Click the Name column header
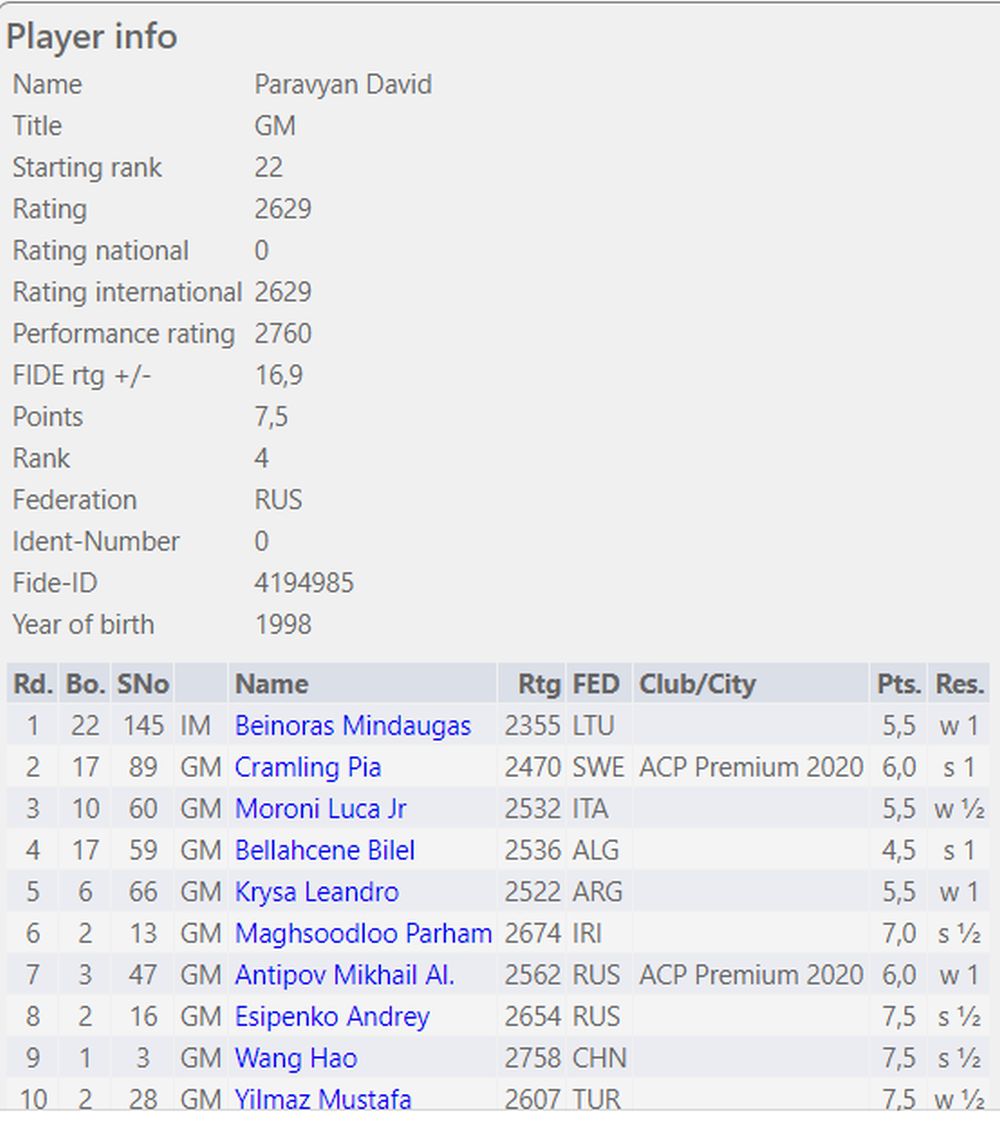This screenshot has width=1000, height=1123. click(x=271, y=684)
